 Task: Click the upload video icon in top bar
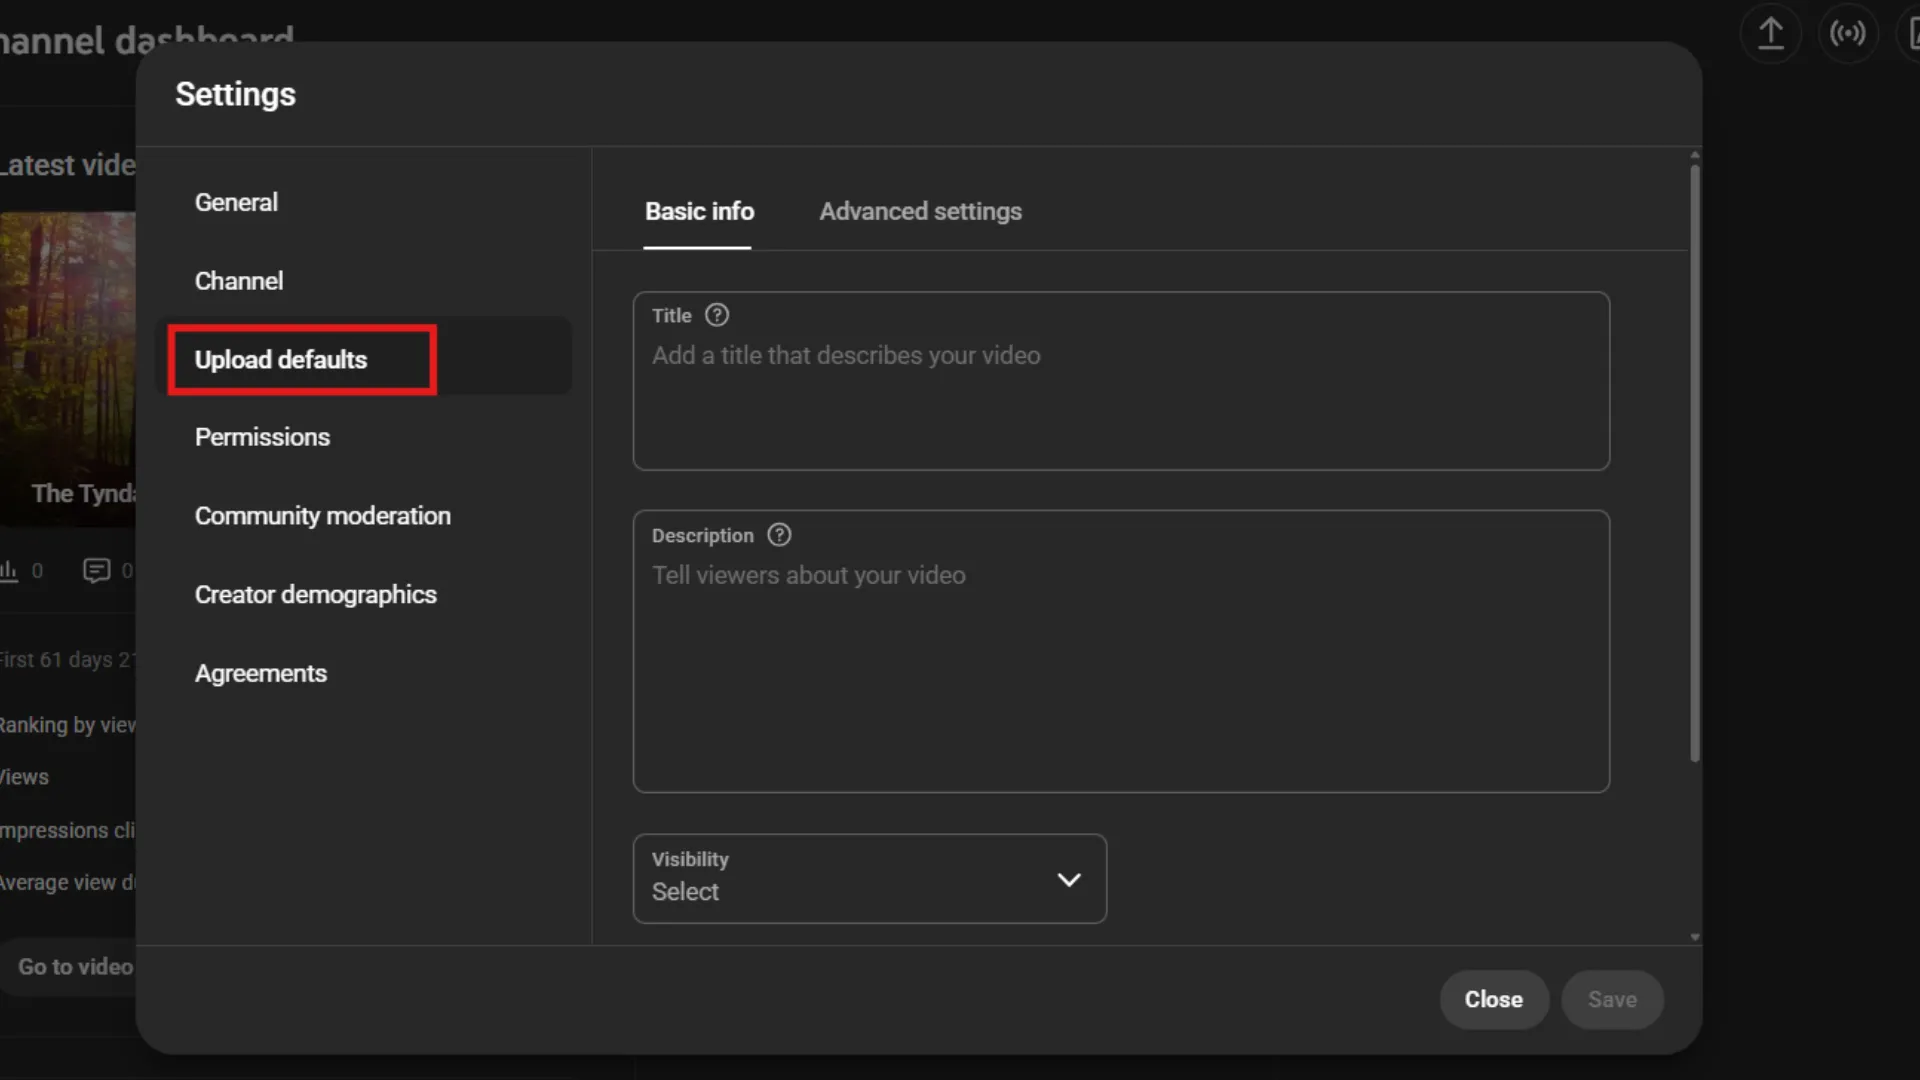pyautogui.click(x=1770, y=33)
